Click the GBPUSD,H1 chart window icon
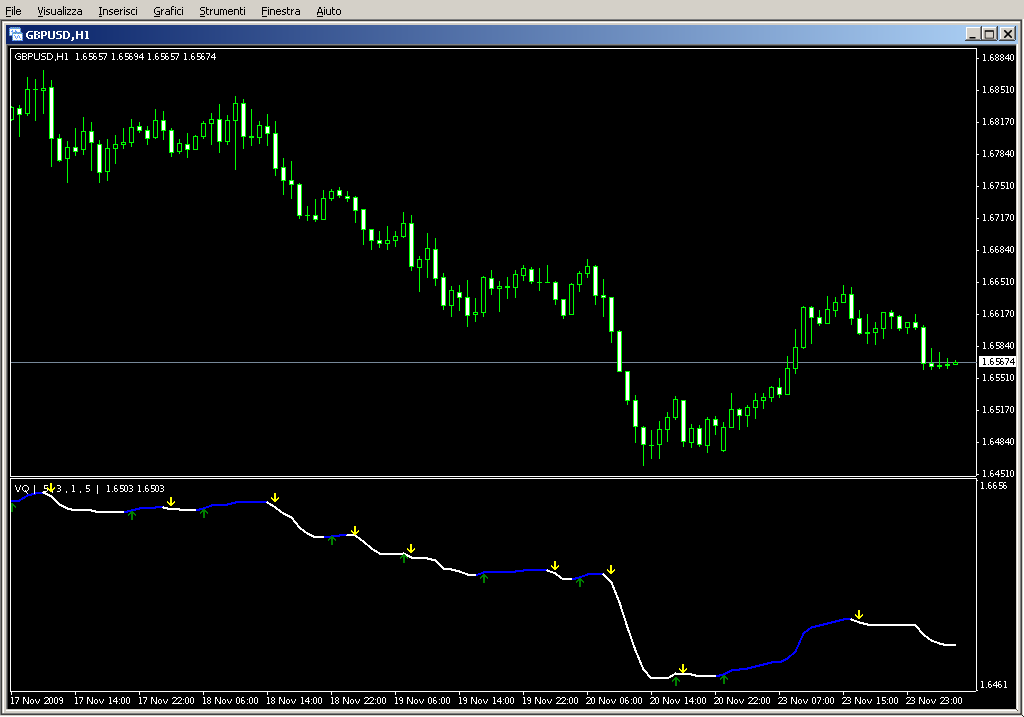 point(16,35)
